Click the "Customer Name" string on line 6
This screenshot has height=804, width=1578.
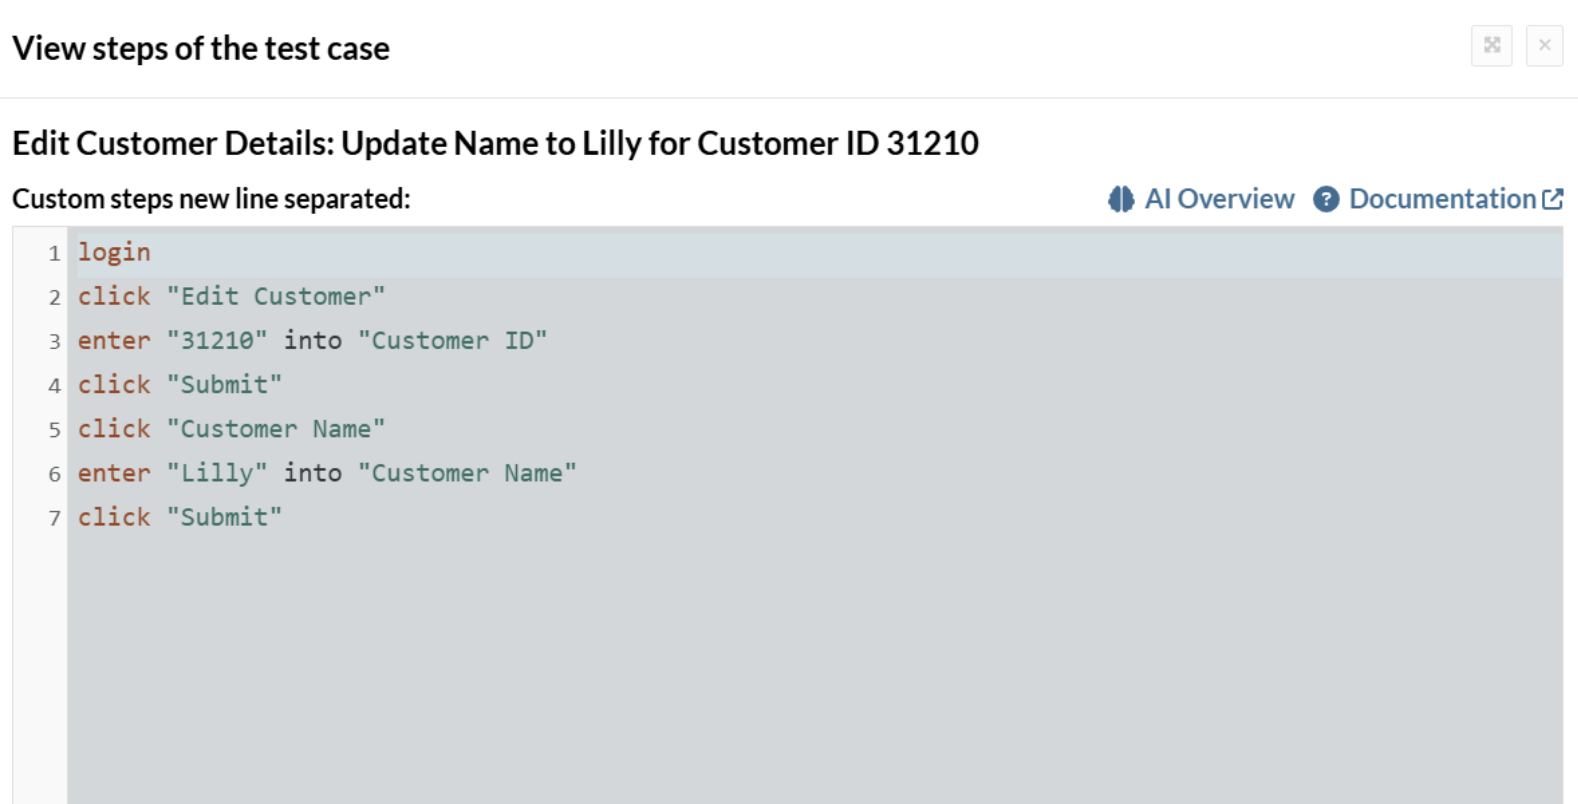pyautogui.click(x=467, y=472)
